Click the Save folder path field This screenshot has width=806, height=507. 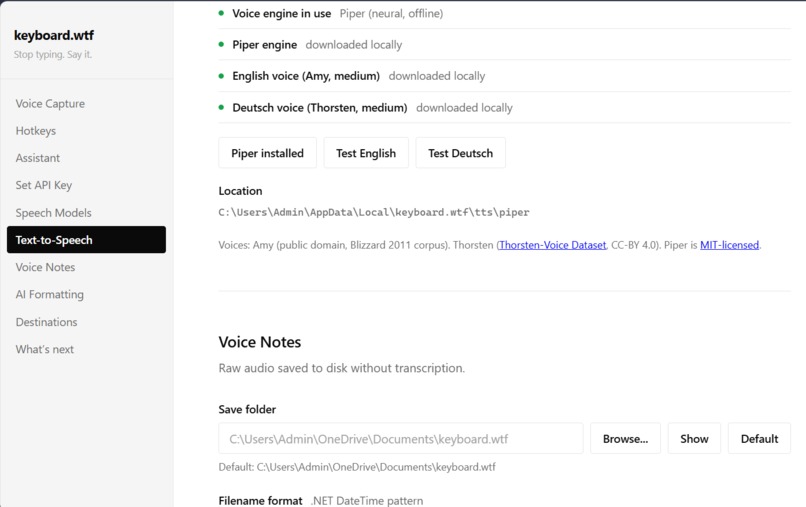point(401,439)
